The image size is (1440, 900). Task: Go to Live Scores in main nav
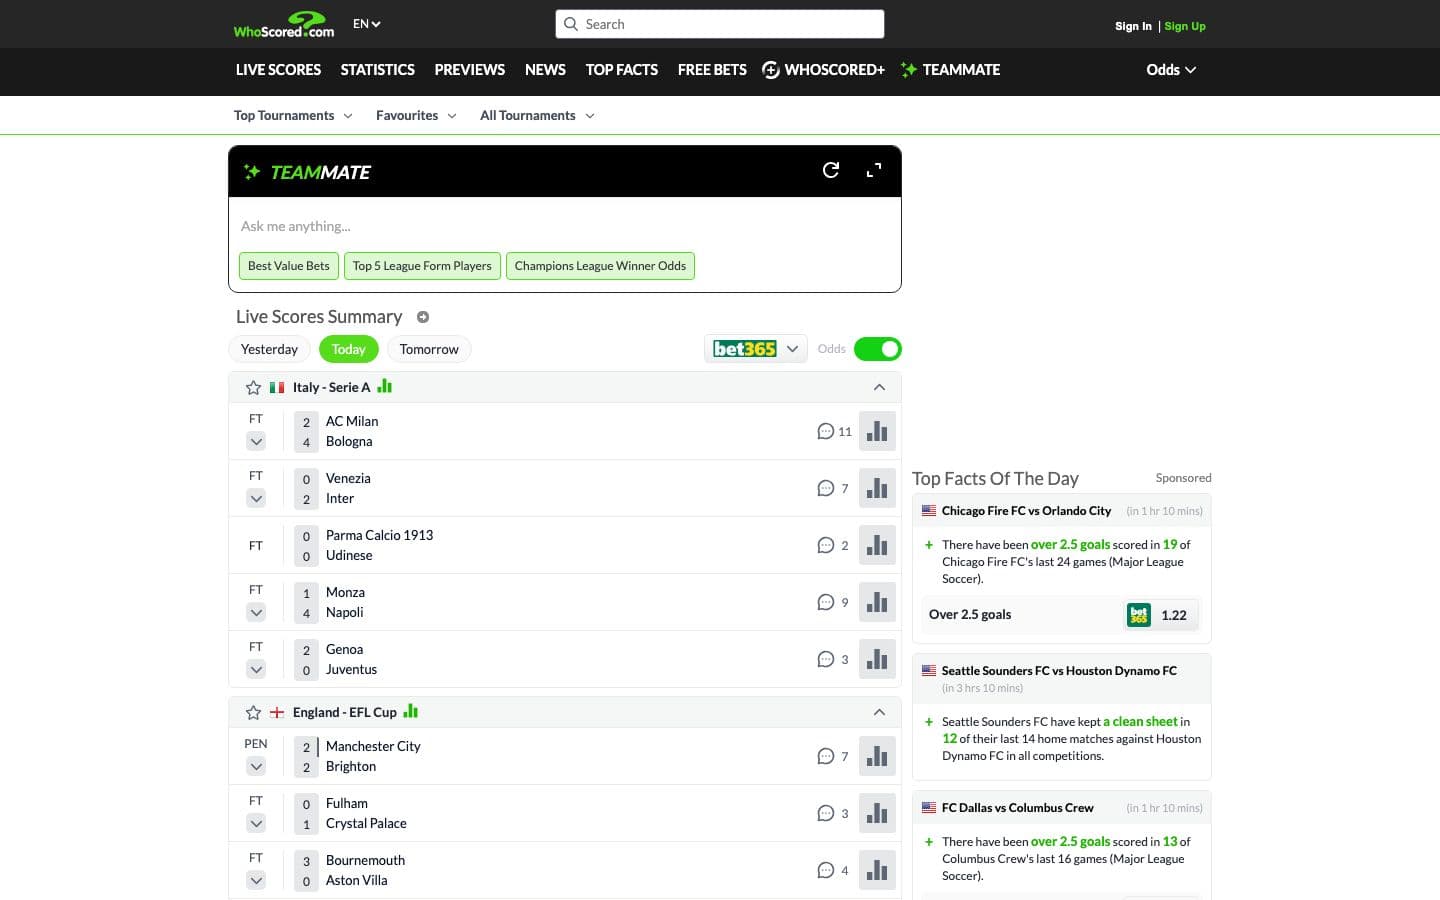pos(278,70)
